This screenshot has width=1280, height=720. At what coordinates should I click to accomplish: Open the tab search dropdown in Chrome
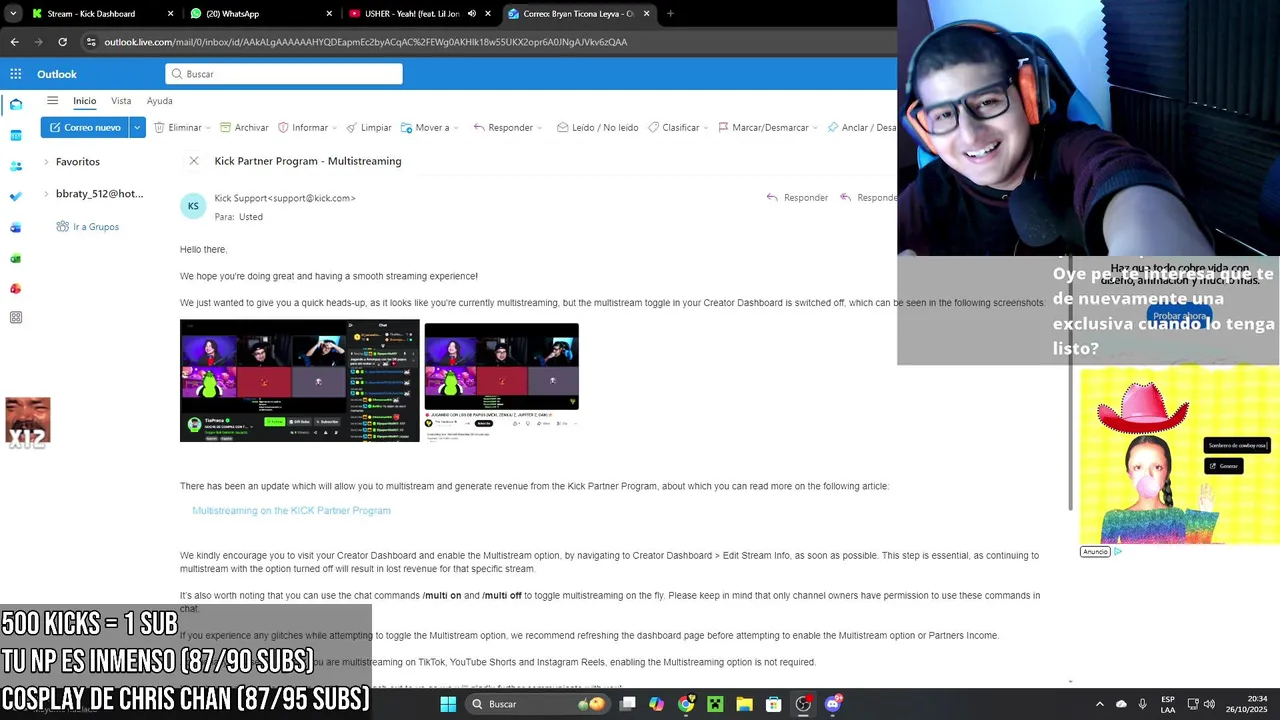(12, 14)
